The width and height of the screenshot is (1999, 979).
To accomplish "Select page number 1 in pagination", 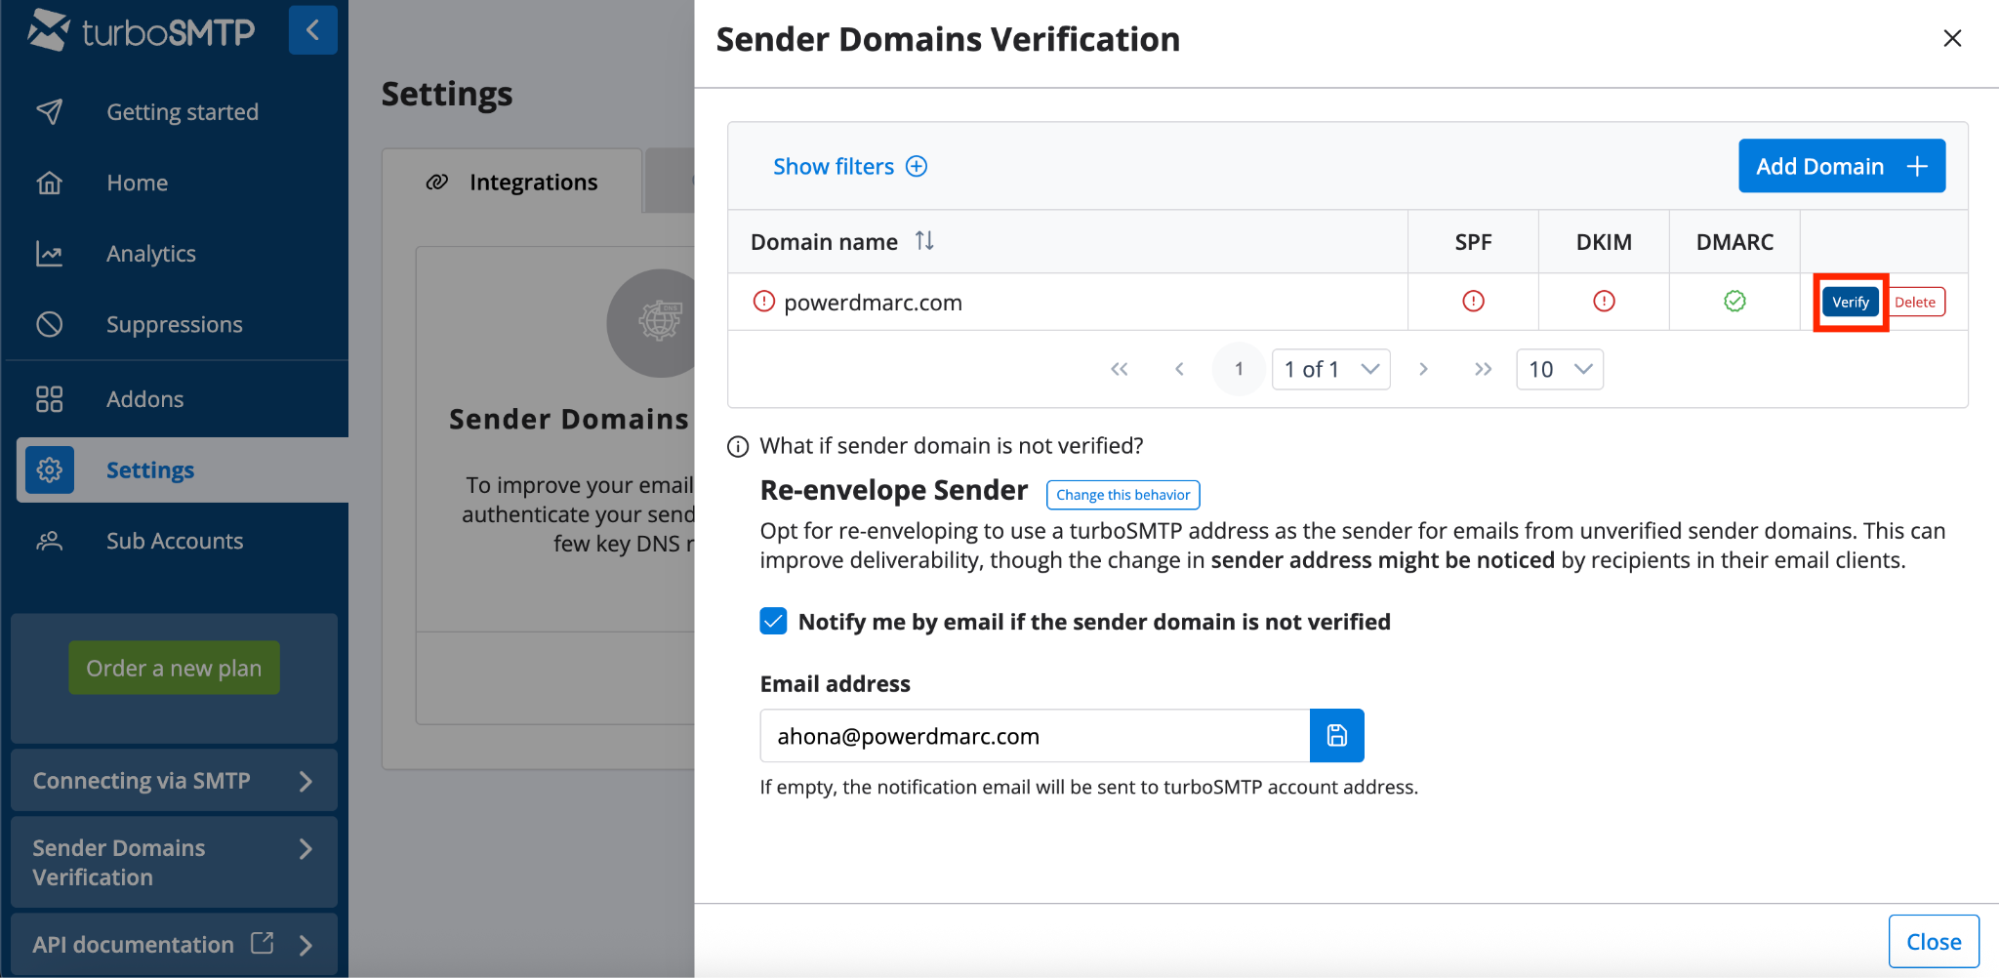I will pyautogui.click(x=1238, y=369).
